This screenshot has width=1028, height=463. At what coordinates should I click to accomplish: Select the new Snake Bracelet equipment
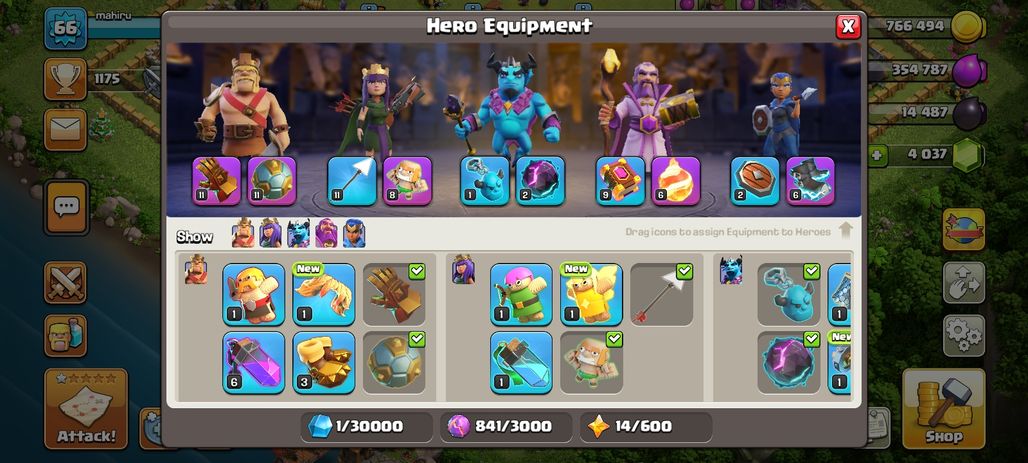pyautogui.click(x=324, y=294)
